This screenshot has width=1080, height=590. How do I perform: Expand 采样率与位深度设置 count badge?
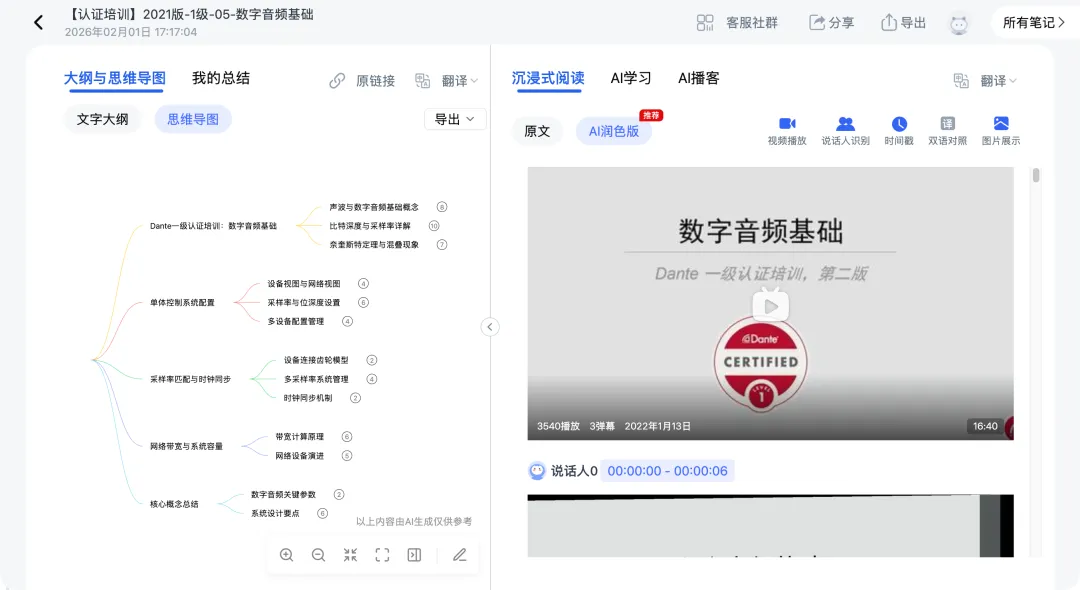pos(364,302)
